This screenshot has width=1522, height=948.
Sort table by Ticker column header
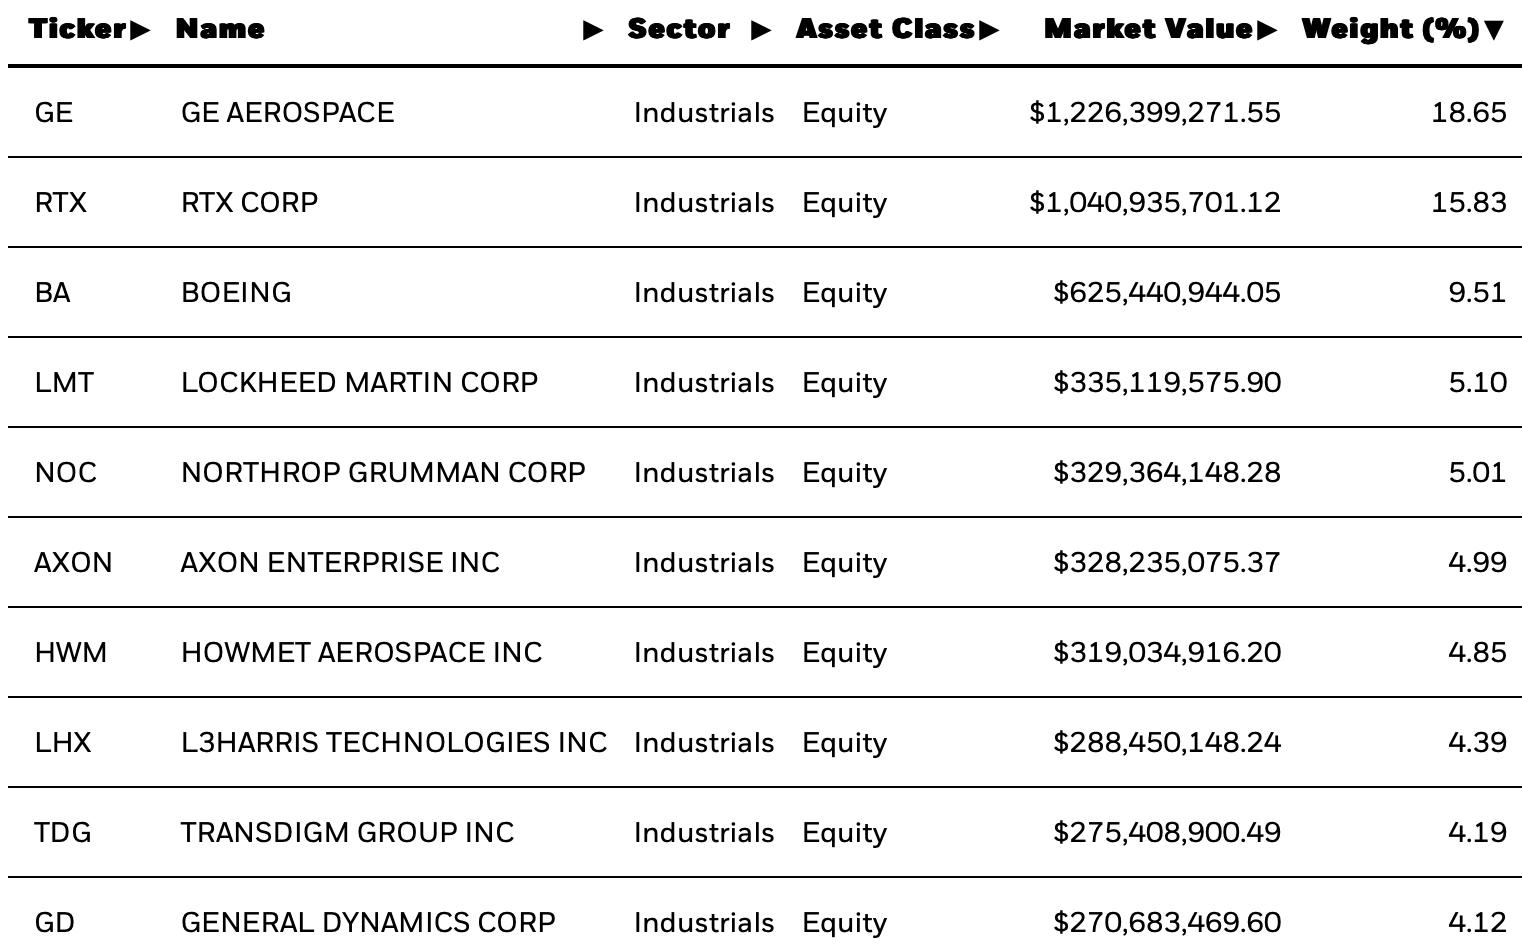coord(78,29)
